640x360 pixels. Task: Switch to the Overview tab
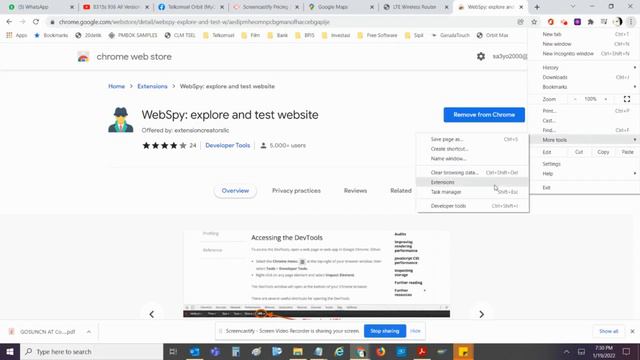pyautogui.click(x=235, y=191)
